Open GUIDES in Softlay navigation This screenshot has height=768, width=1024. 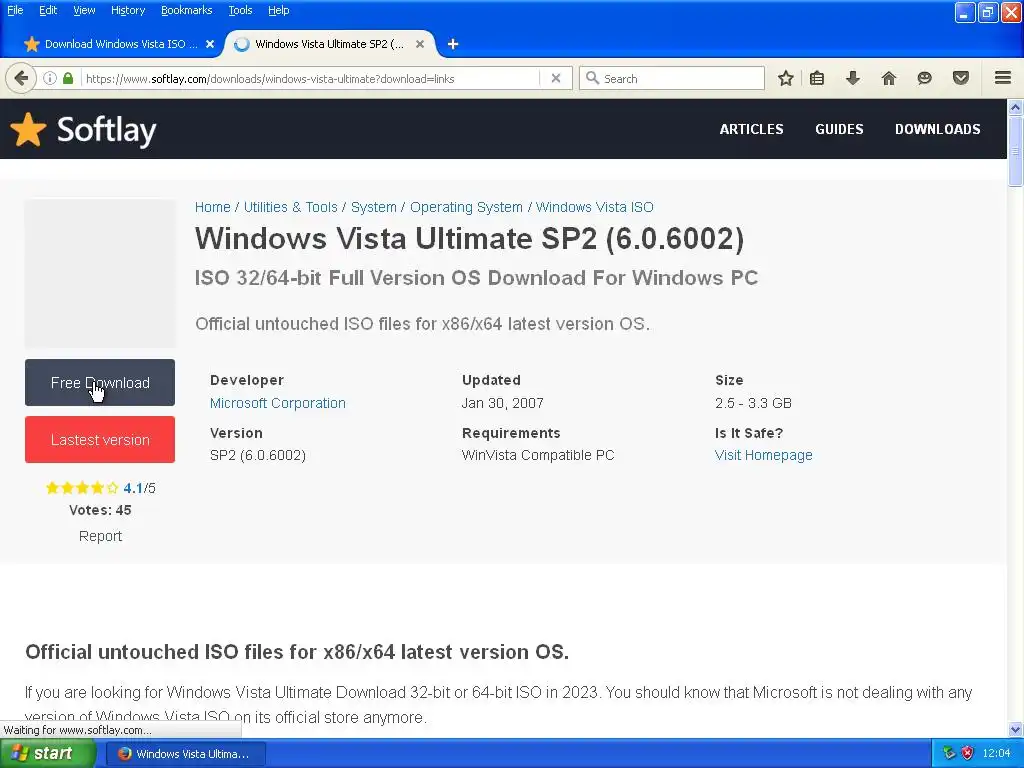tap(839, 129)
